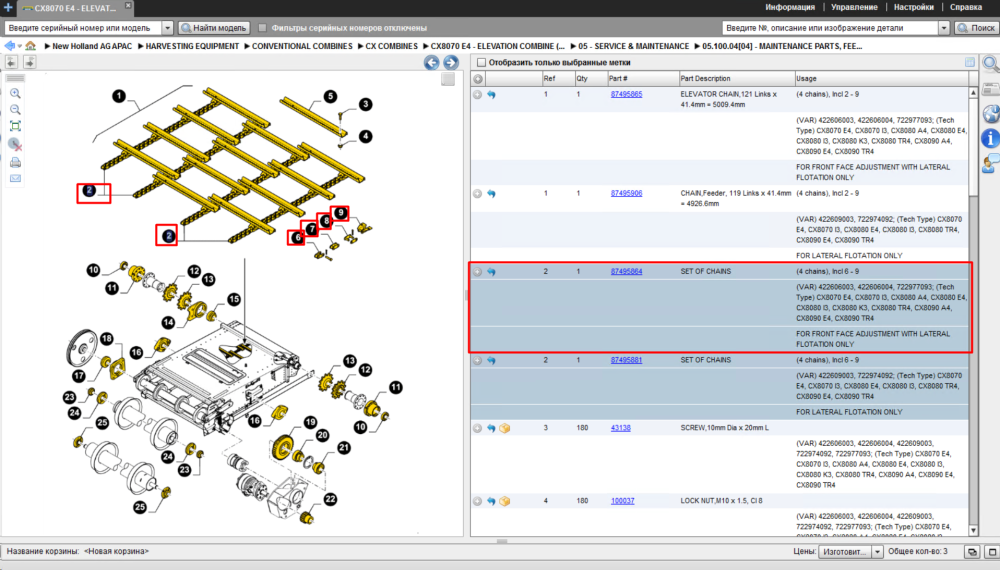Open table column settings icon
The width and height of the screenshot is (1000, 570).
coord(970,62)
